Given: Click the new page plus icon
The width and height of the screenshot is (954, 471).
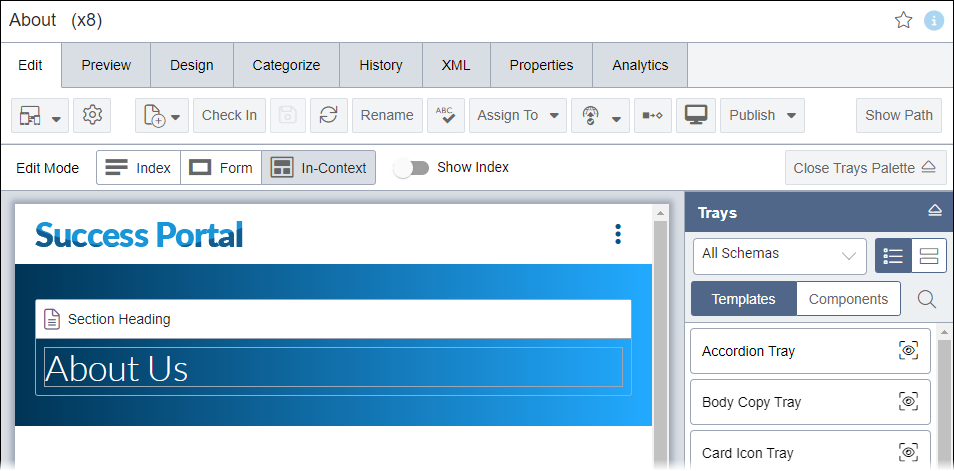Looking at the screenshot, I should 155,116.
